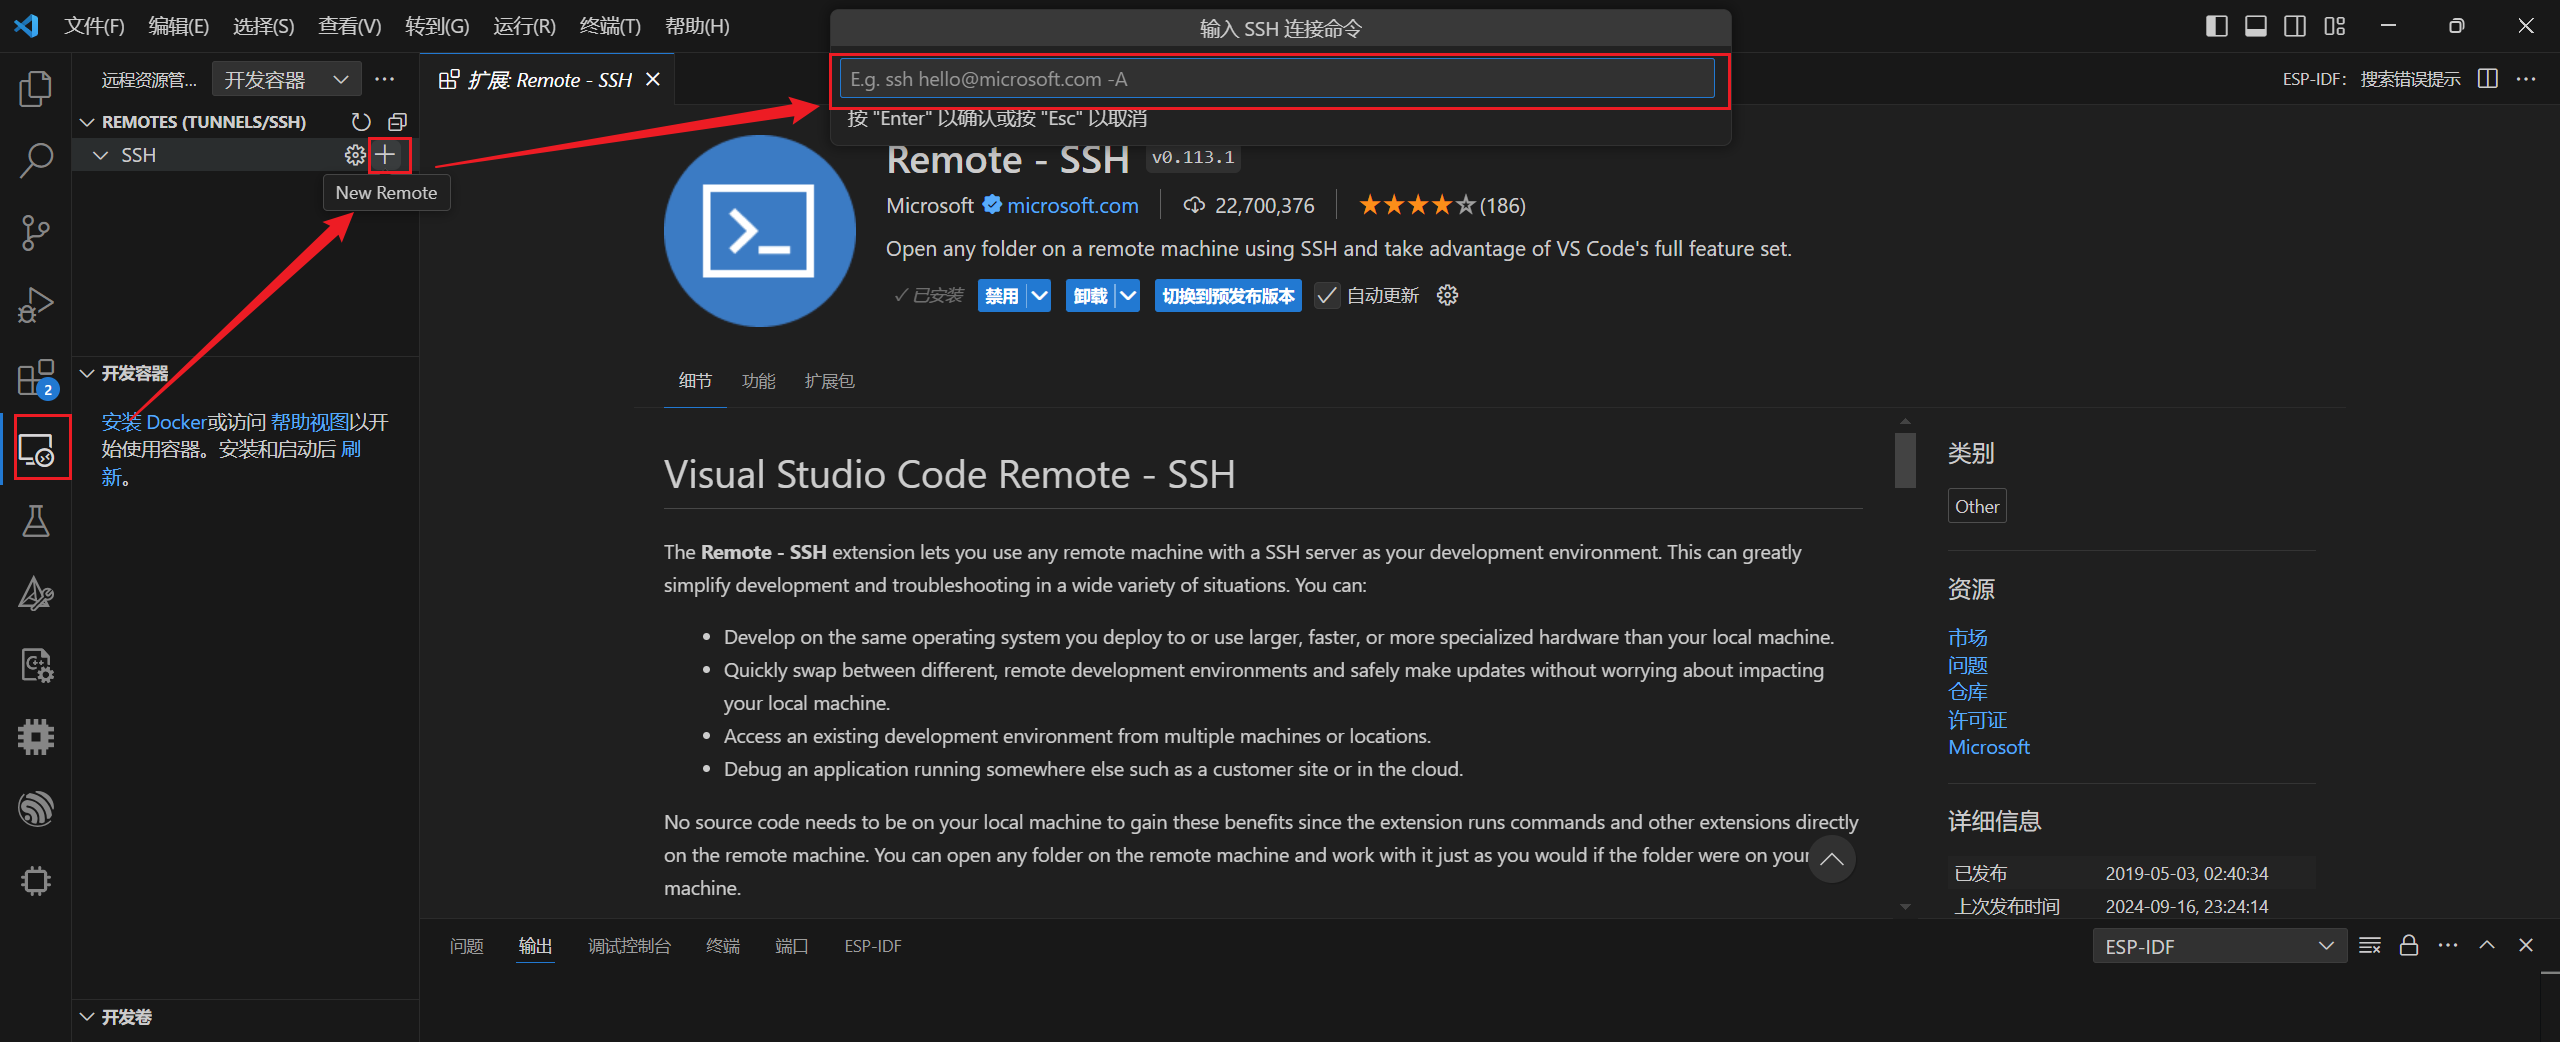Collapse the 开发容器 section
This screenshot has width=2560, height=1042.
click(x=88, y=373)
